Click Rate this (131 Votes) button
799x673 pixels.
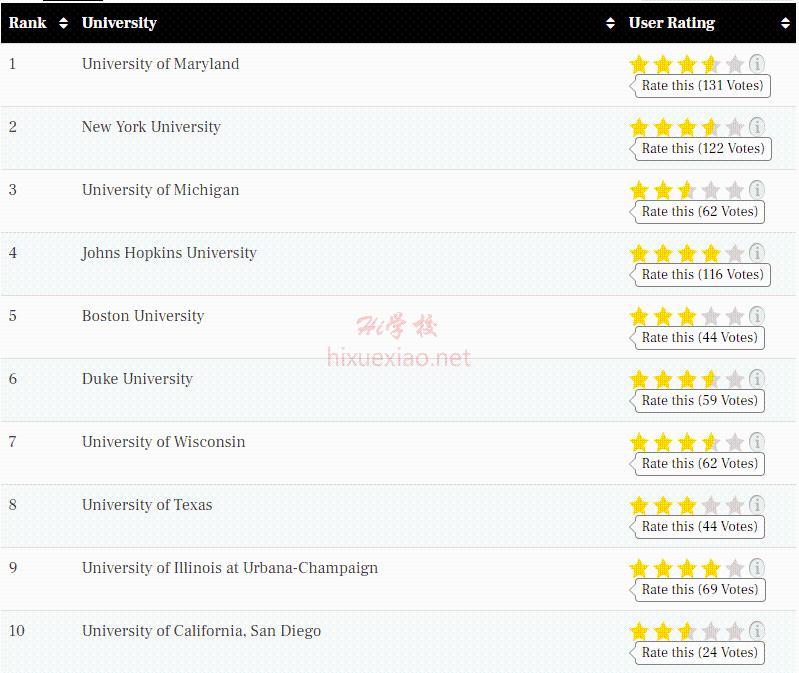coord(700,86)
